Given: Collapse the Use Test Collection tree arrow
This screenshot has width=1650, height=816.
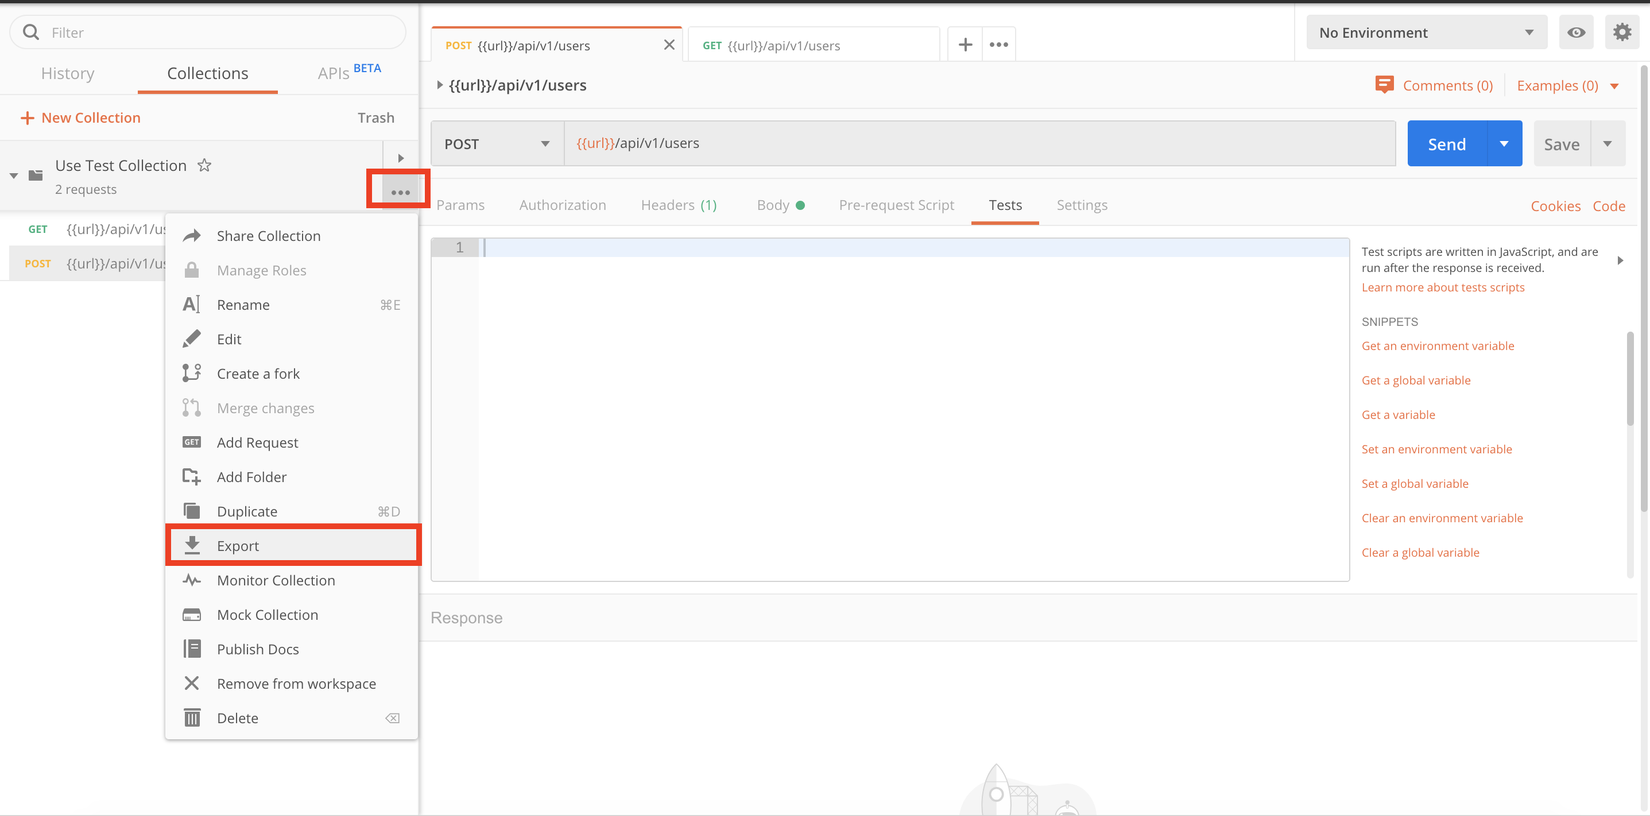Looking at the screenshot, I should point(14,176).
